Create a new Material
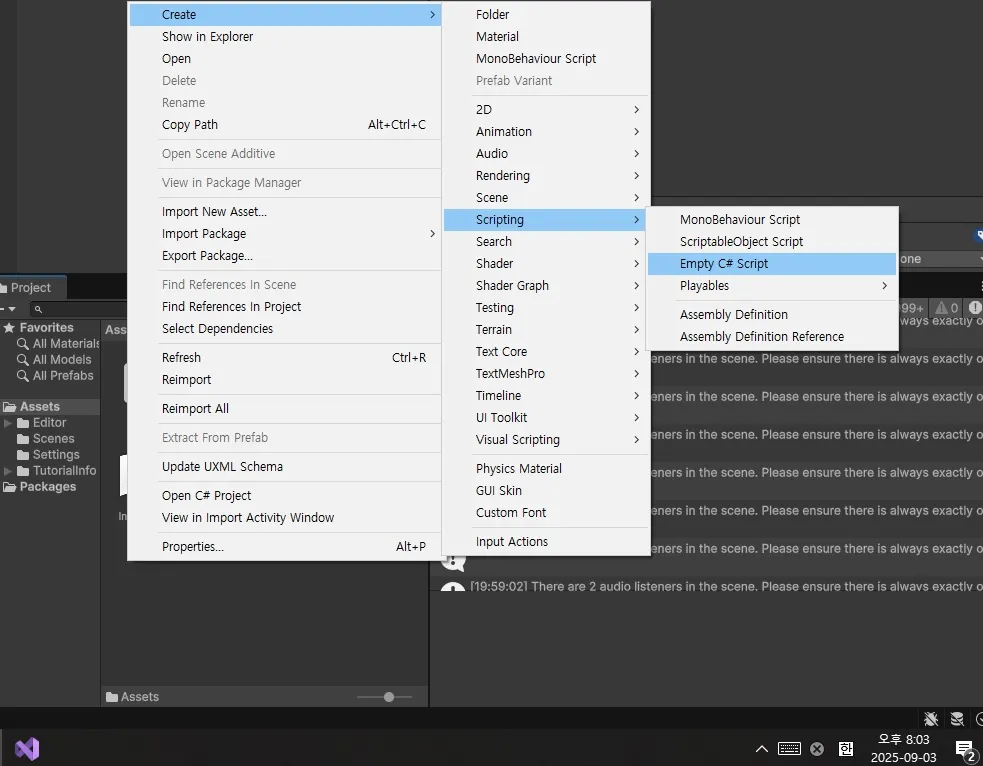The height and width of the screenshot is (766, 983). (546, 36)
